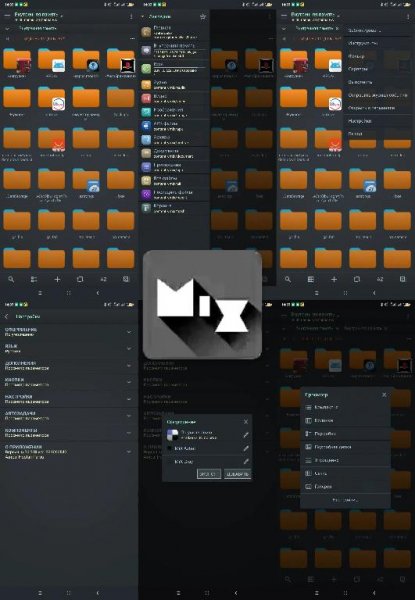Tap view-mode list icon in top-left screen toolbar
This screenshot has width=415, height=600.
click(34, 279)
